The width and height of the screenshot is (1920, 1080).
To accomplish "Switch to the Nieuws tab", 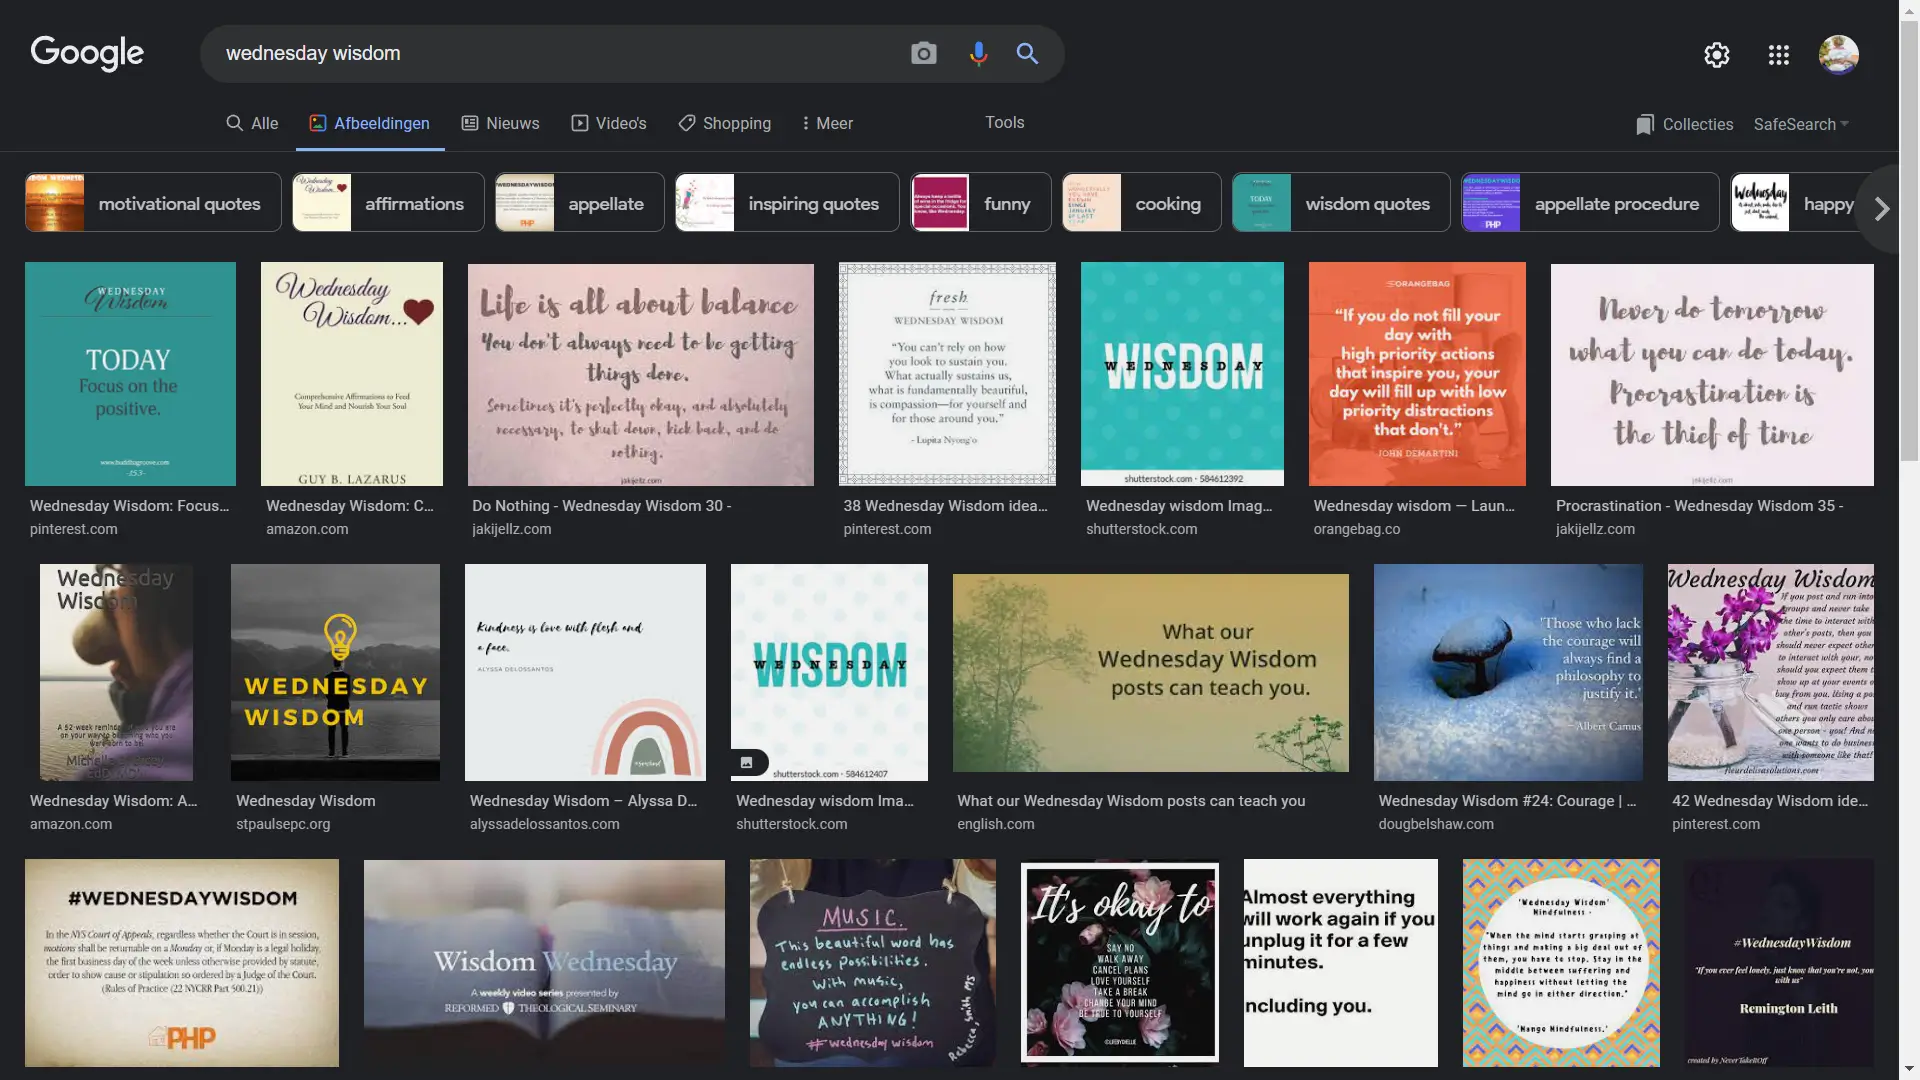I will point(500,123).
